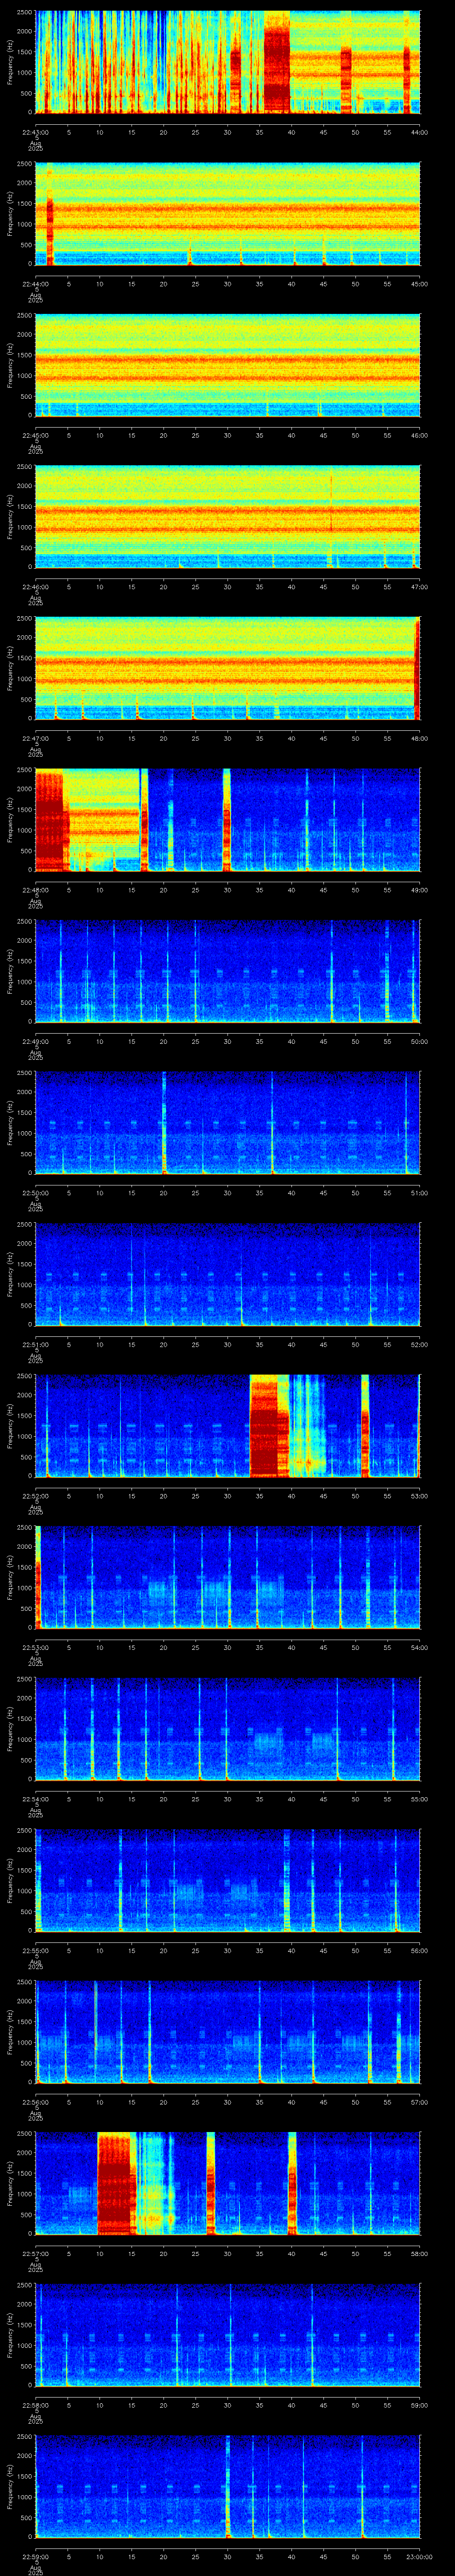The image size is (455, 2576).
Task: Click the spectrogram panel starting at 22:52:00
Action: pos(228,1426)
